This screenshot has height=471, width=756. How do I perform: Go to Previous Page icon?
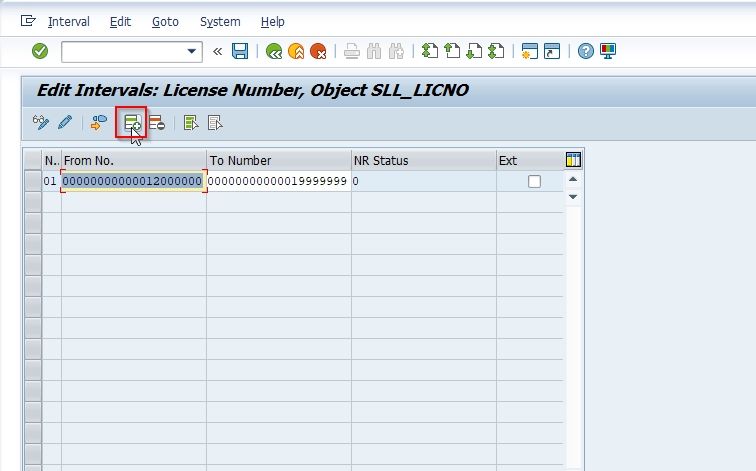tap(452, 51)
